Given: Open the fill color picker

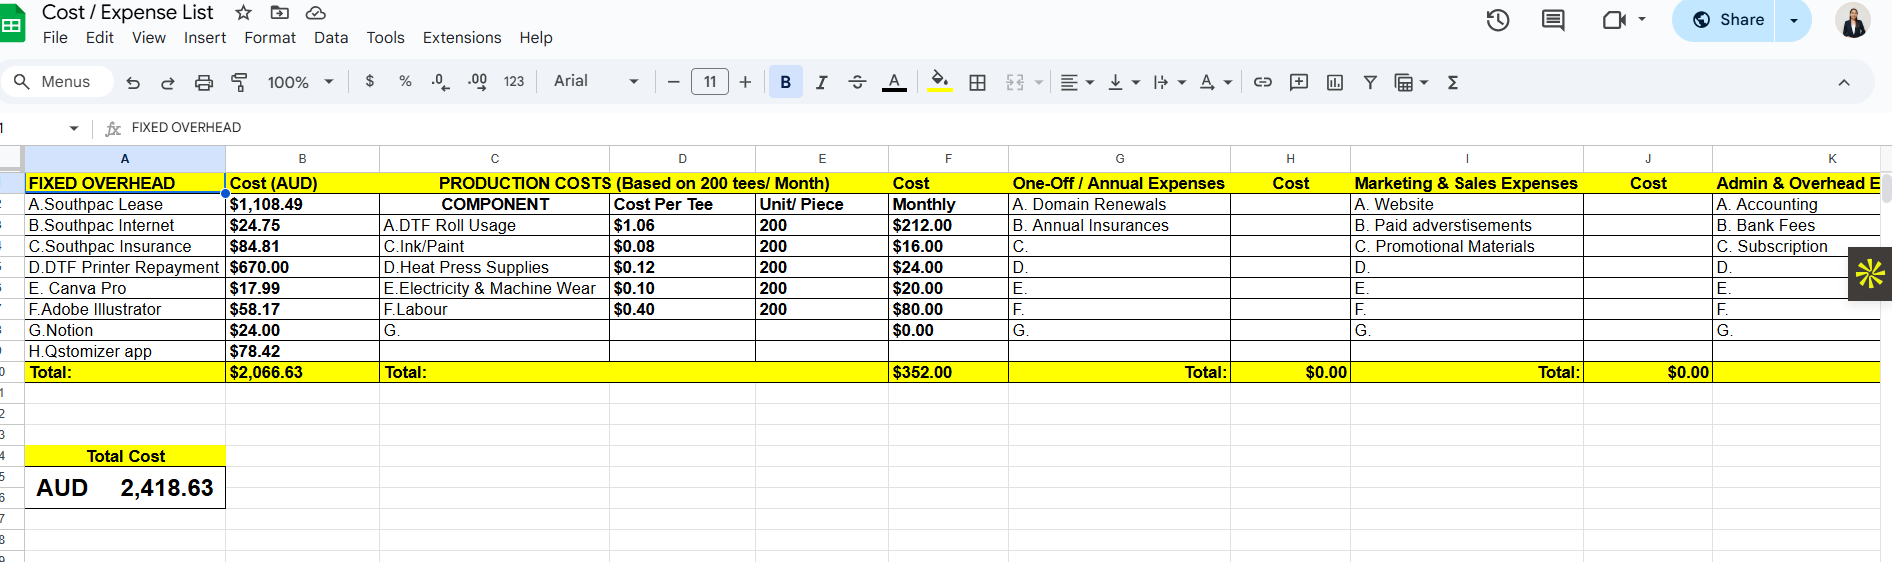Looking at the screenshot, I should pyautogui.click(x=939, y=82).
